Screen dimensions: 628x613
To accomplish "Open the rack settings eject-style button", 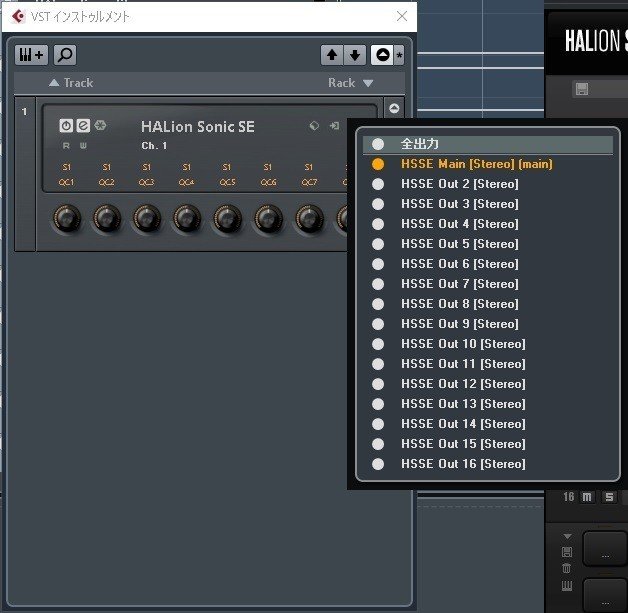I will (382, 55).
